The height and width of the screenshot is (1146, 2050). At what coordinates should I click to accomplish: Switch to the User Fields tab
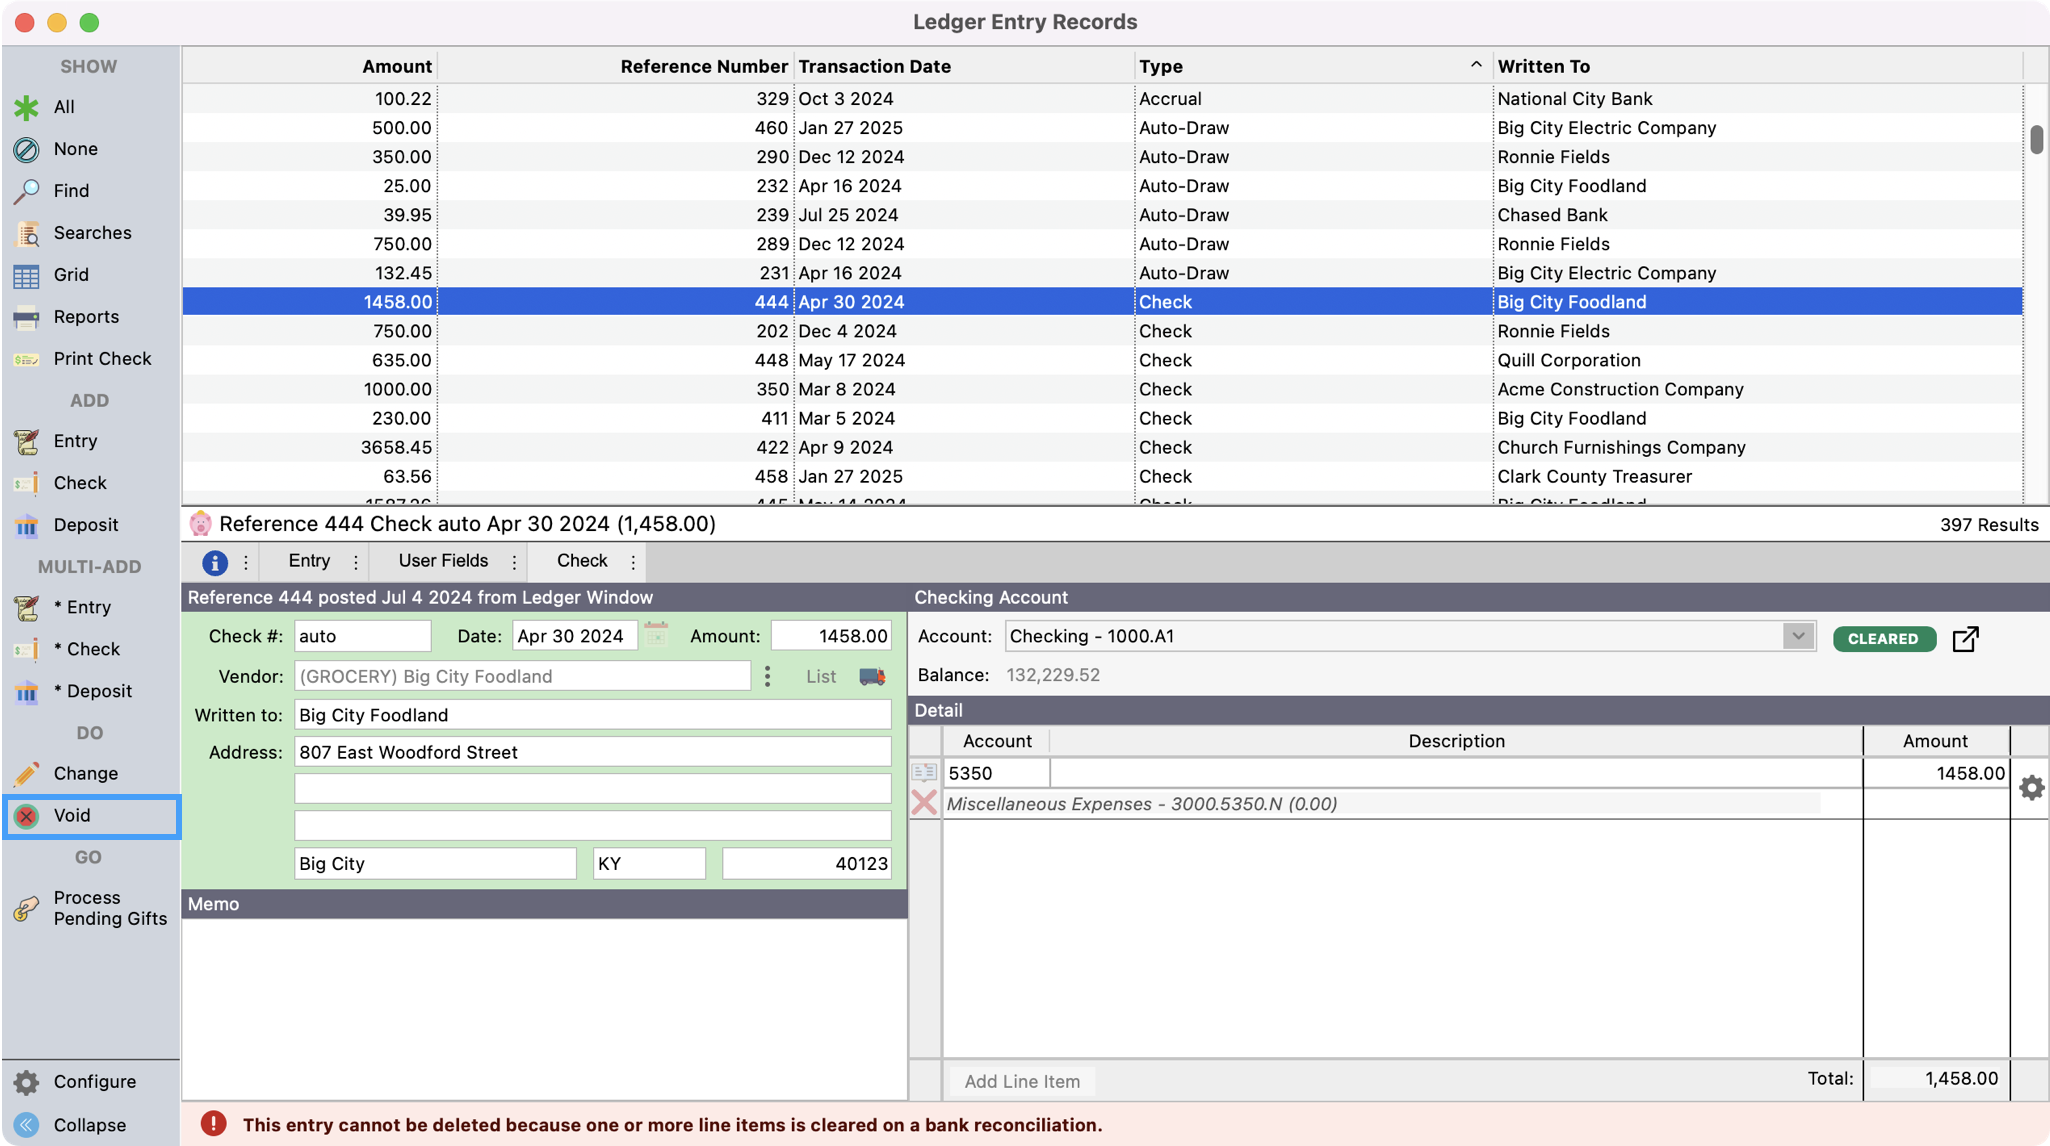(443, 561)
